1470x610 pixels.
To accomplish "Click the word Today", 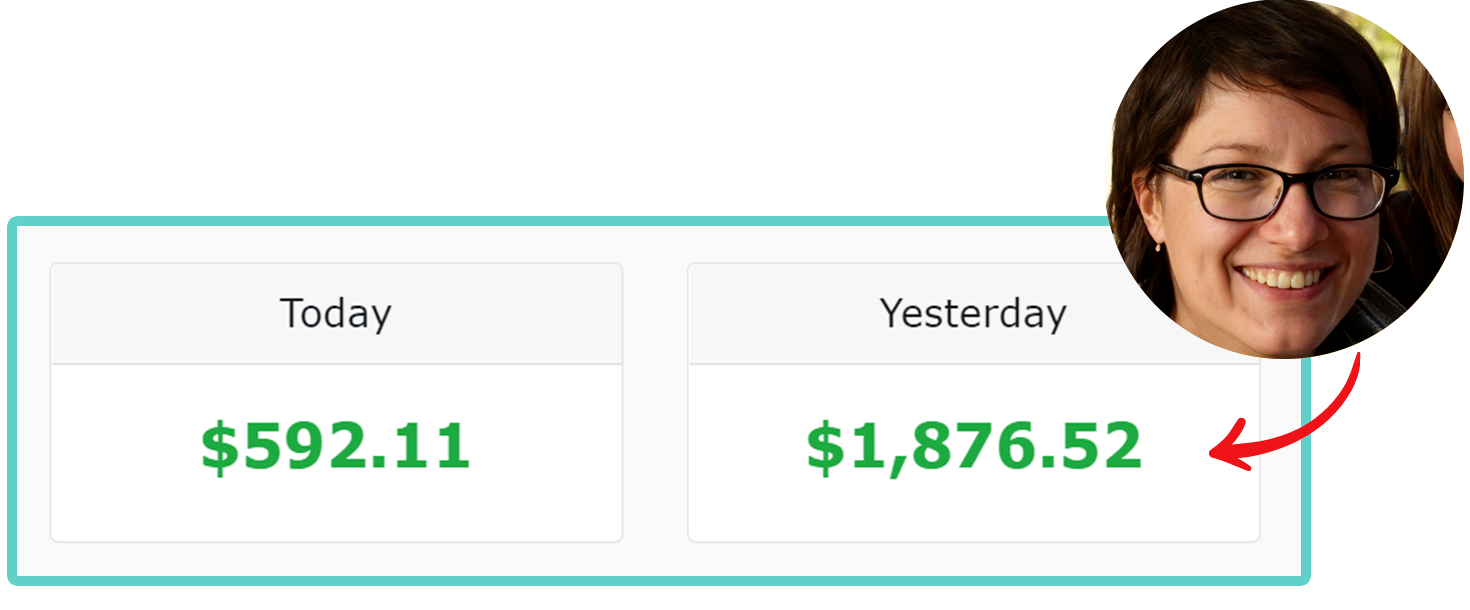I will [x=336, y=314].
